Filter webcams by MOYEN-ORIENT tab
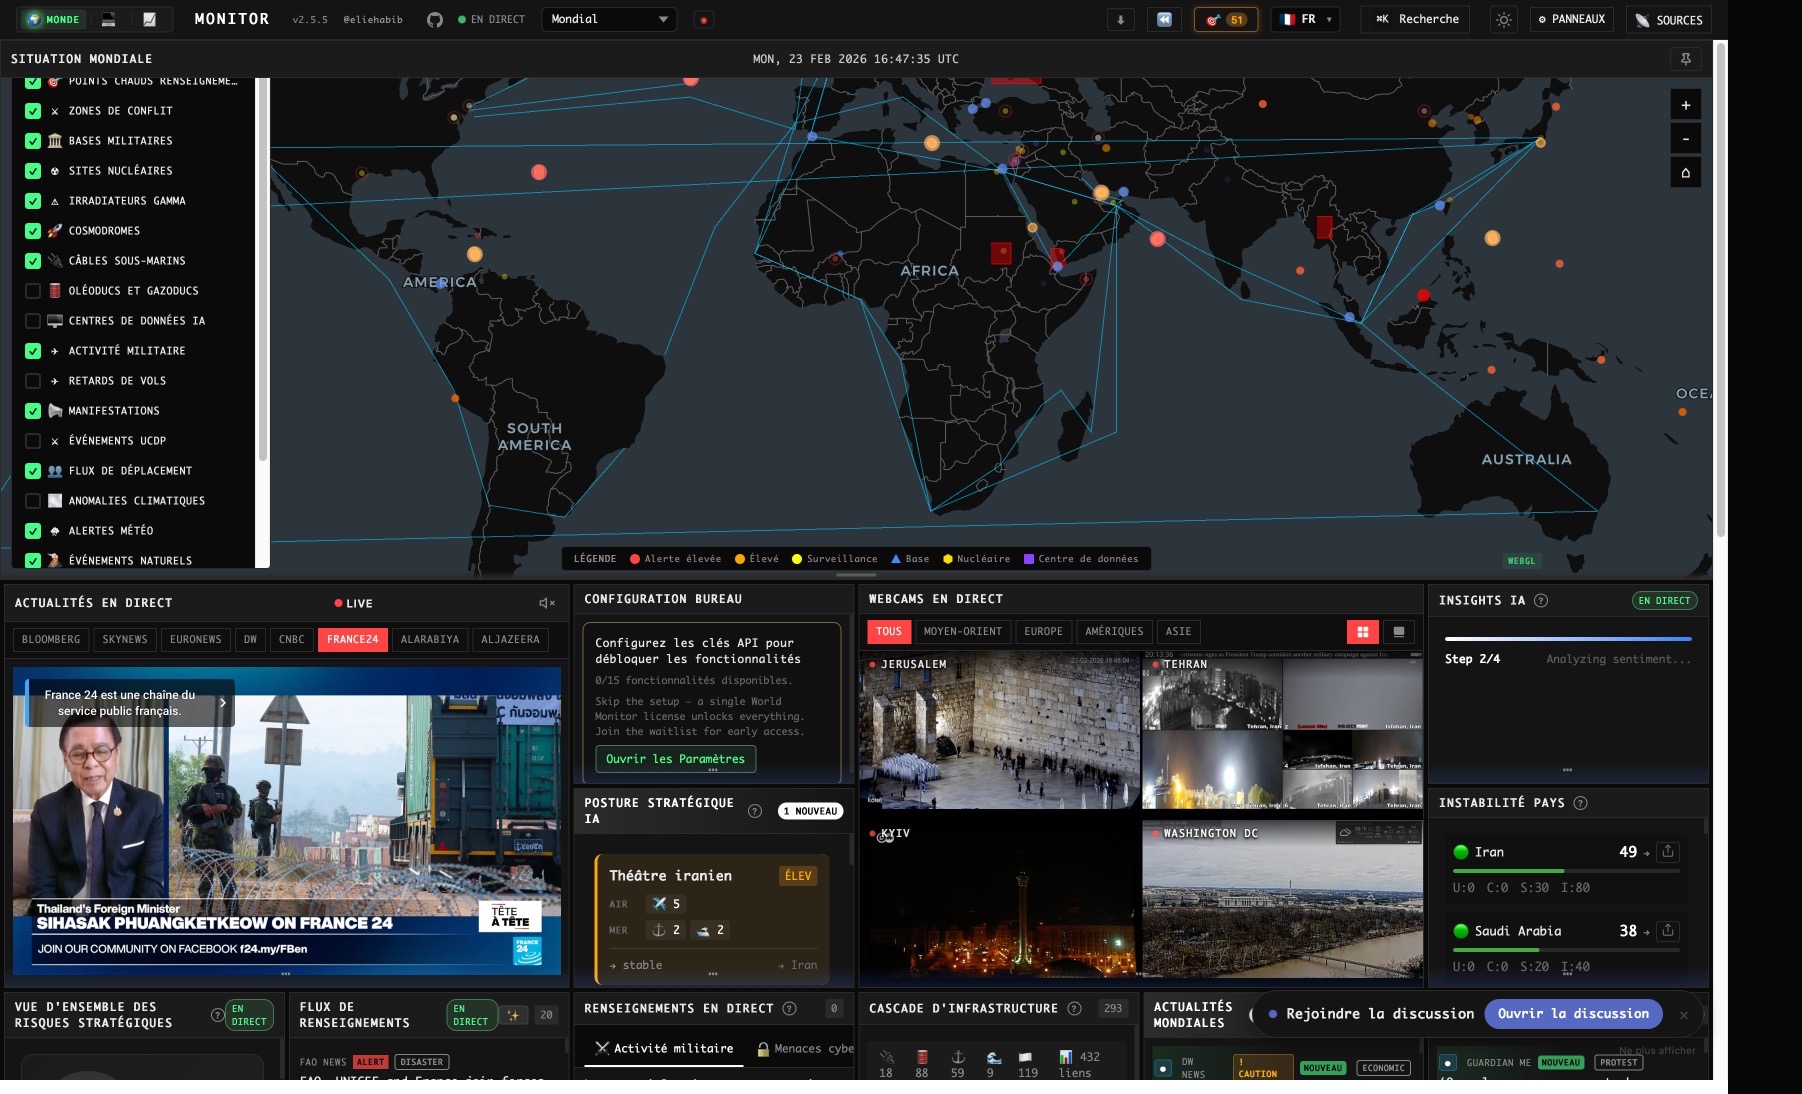Viewport: 1802px width, 1094px height. point(962,632)
